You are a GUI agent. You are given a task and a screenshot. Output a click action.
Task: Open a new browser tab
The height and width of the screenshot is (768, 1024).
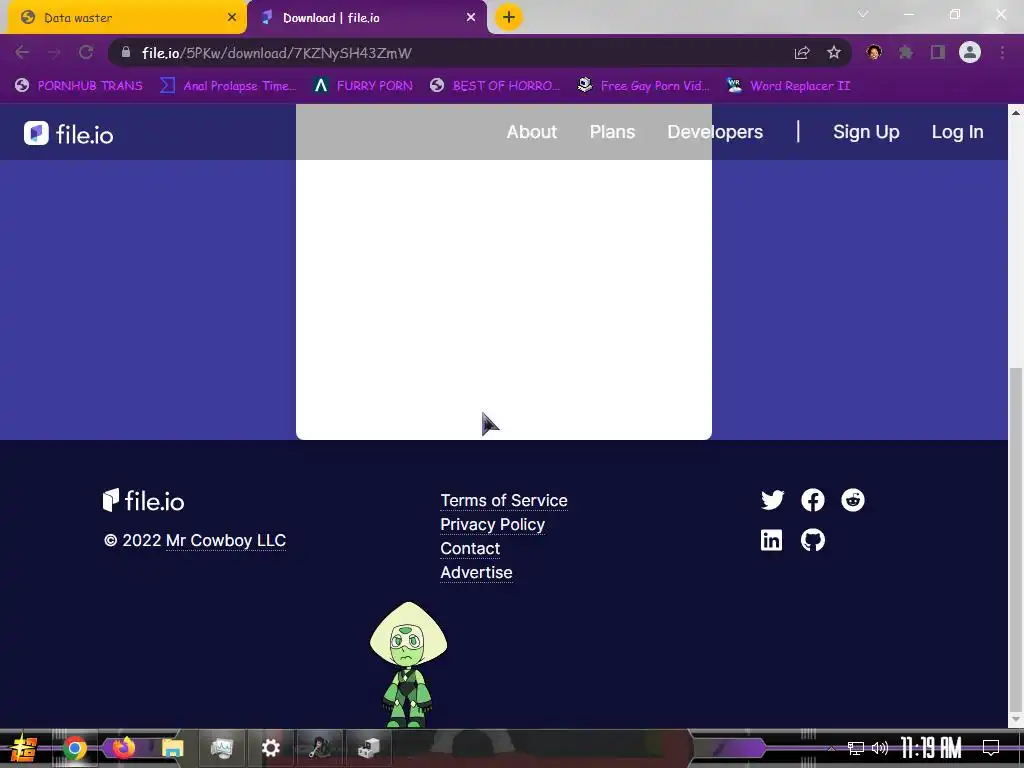(509, 17)
